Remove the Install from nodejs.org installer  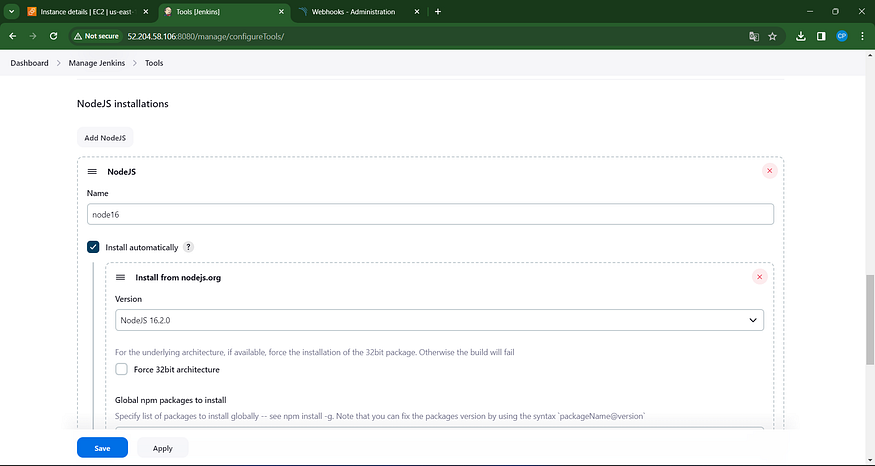(x=759, y=277)
